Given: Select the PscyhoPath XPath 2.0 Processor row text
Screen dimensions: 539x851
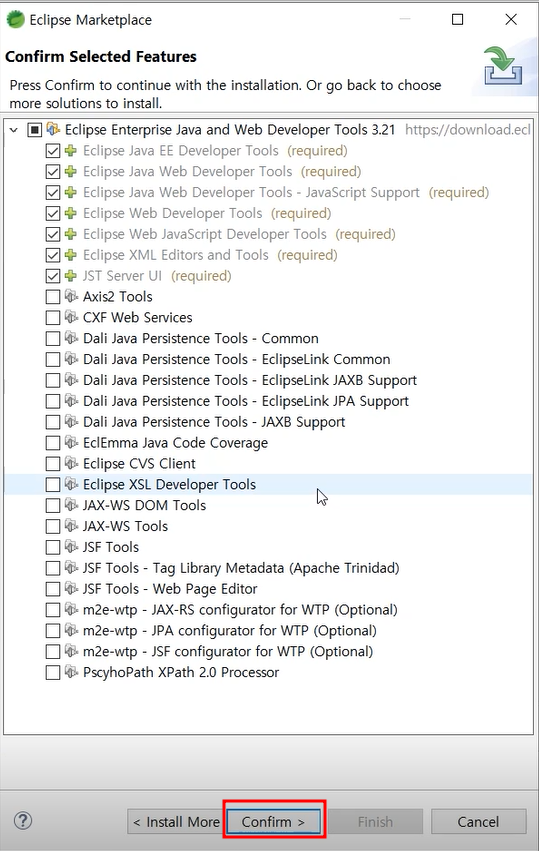Looking at the screenshot, I should coord(181,672).
